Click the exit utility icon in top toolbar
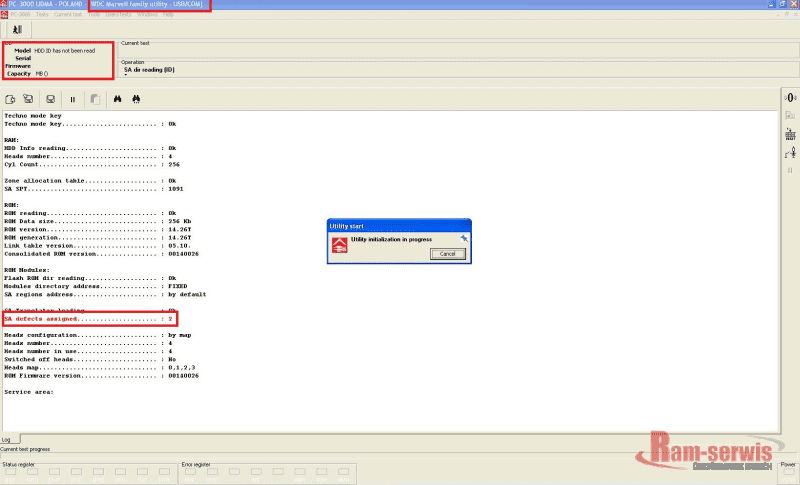The width and height of the screenshot is (800, 485). click(x=17, y=31)
